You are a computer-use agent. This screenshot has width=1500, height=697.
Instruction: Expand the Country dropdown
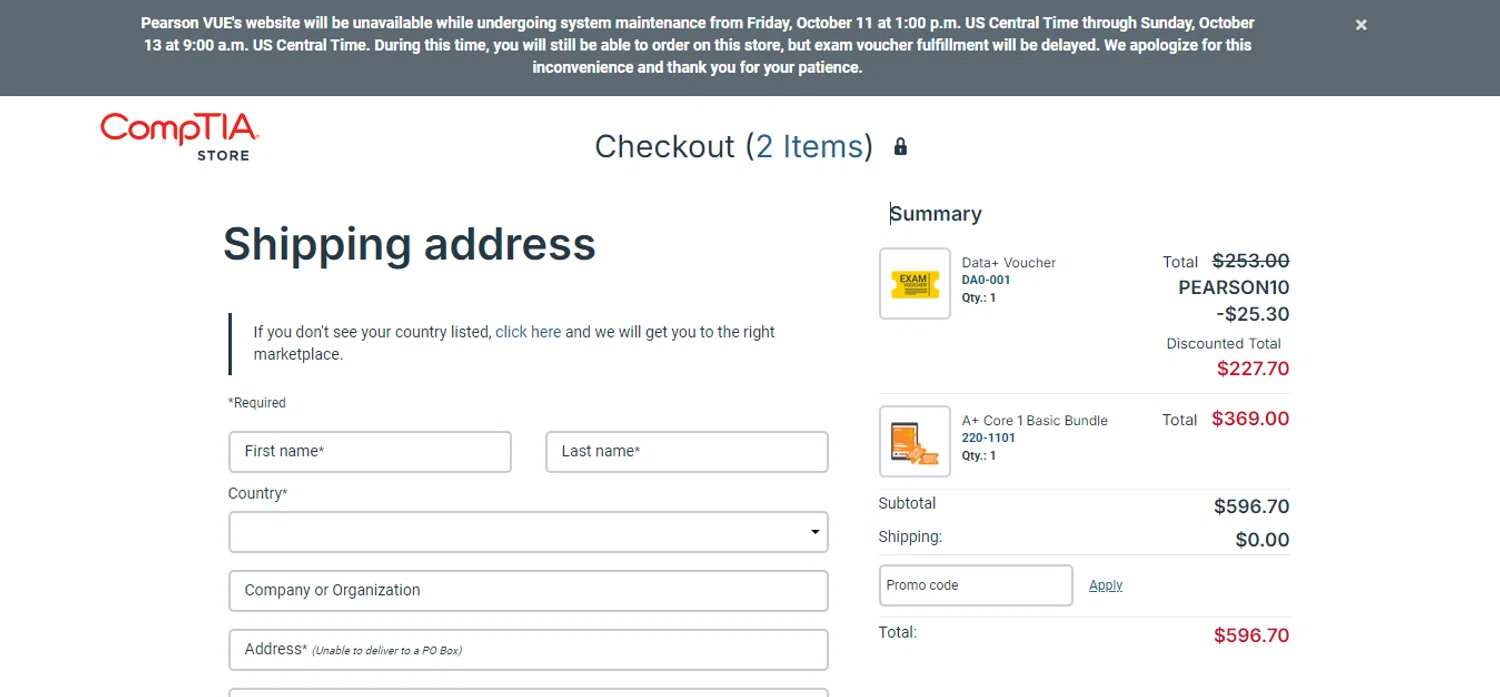point(528,532)
